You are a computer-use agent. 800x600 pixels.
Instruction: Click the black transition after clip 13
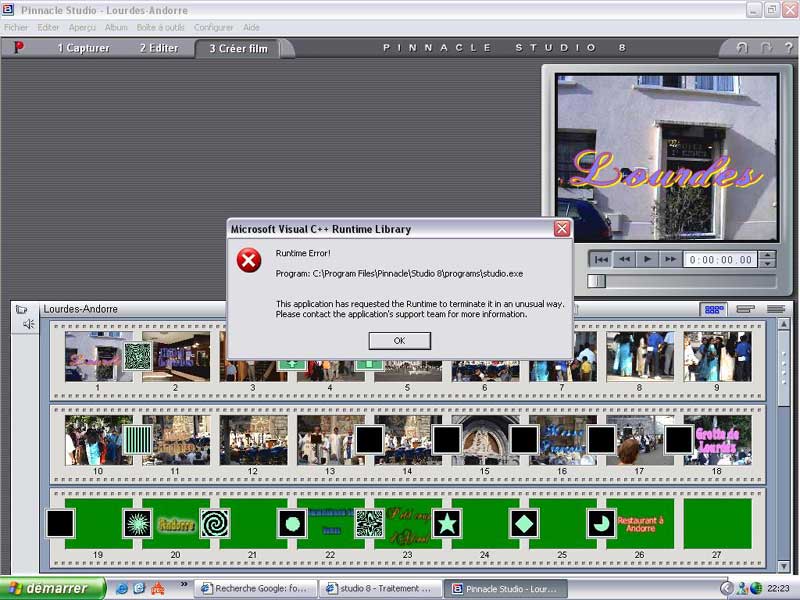369,439
